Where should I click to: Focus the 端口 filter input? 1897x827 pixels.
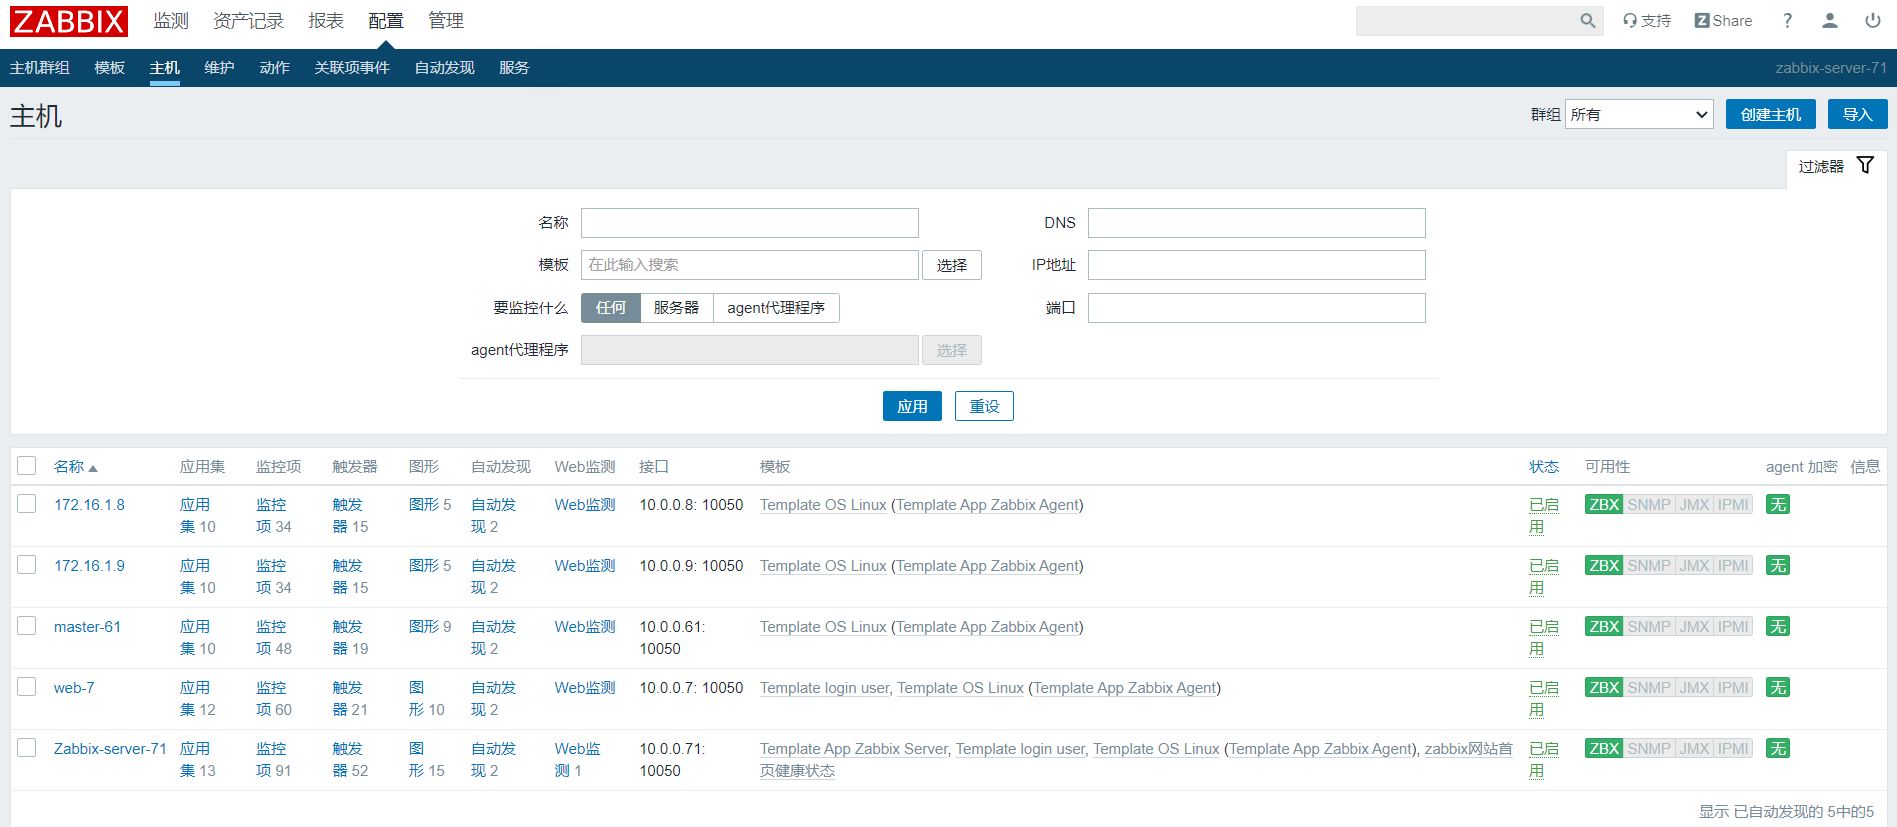click(1257, 308)
